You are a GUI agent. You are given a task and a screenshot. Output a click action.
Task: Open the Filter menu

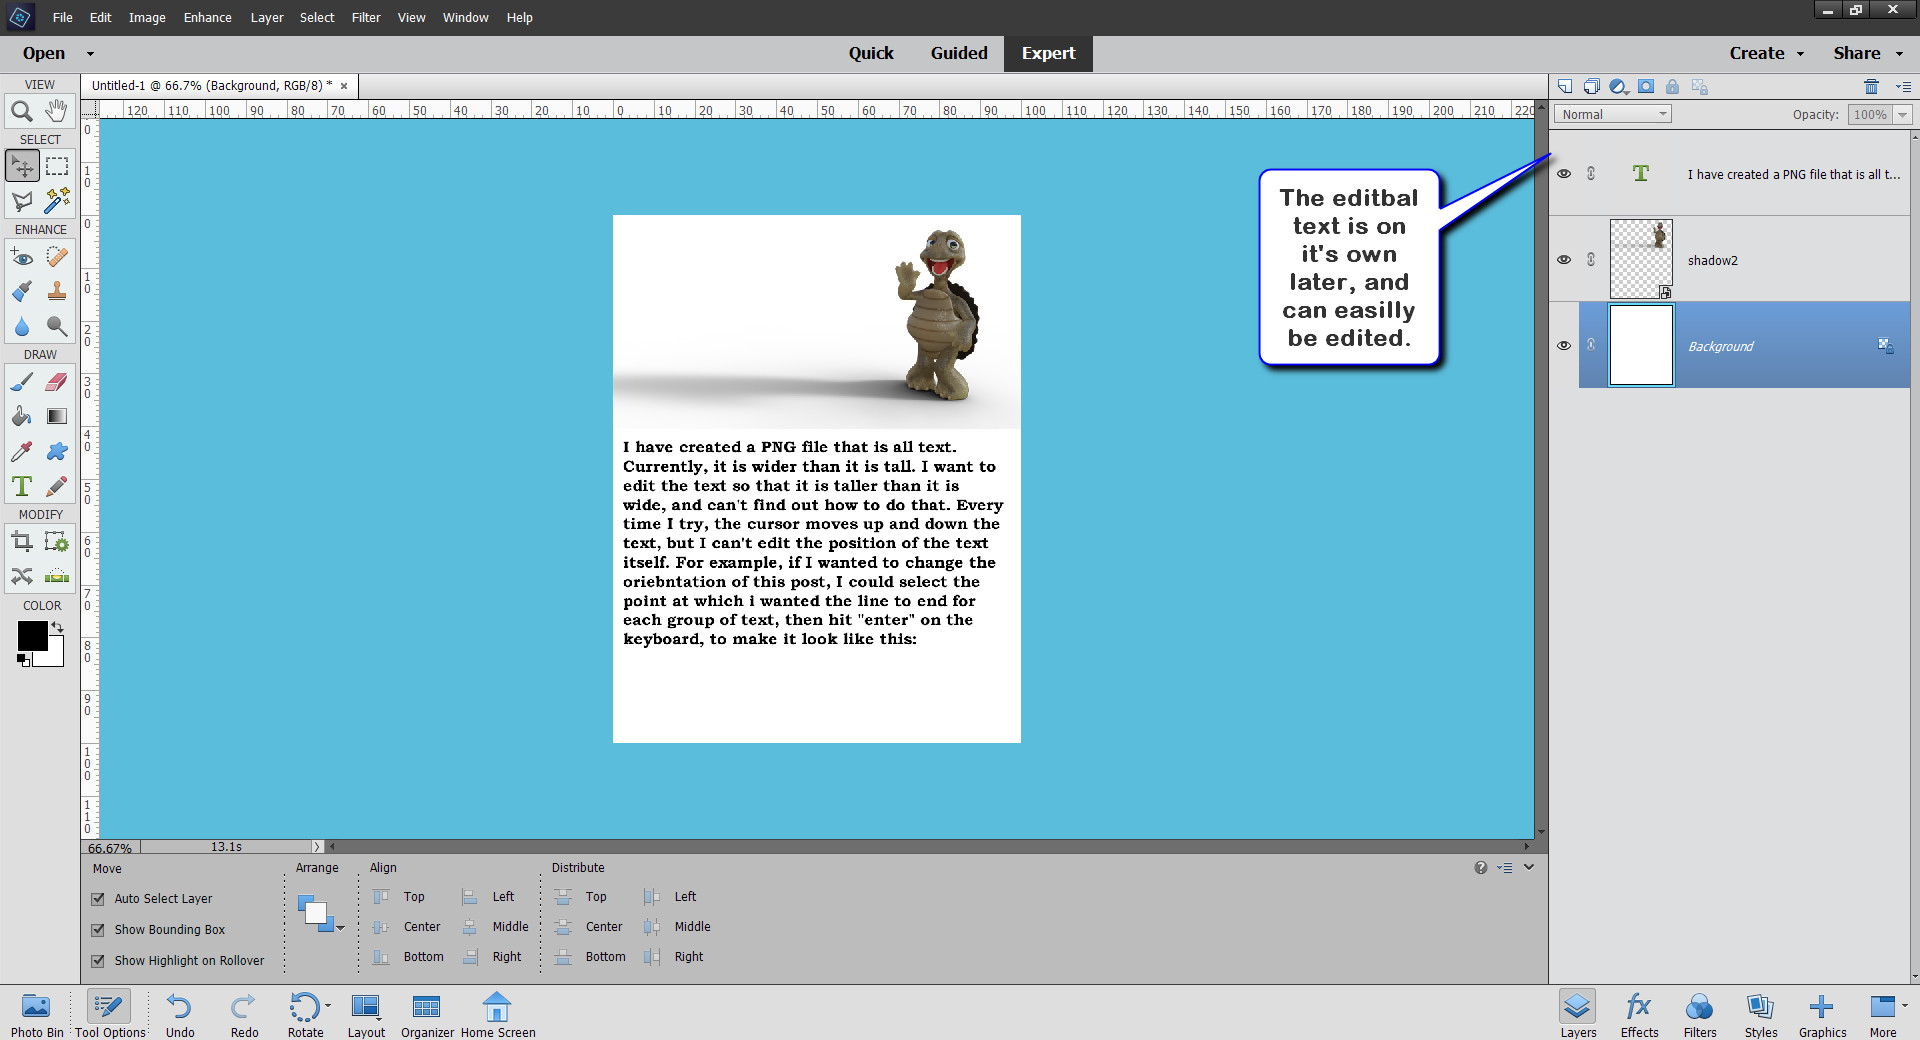click(x=366, y=17)
